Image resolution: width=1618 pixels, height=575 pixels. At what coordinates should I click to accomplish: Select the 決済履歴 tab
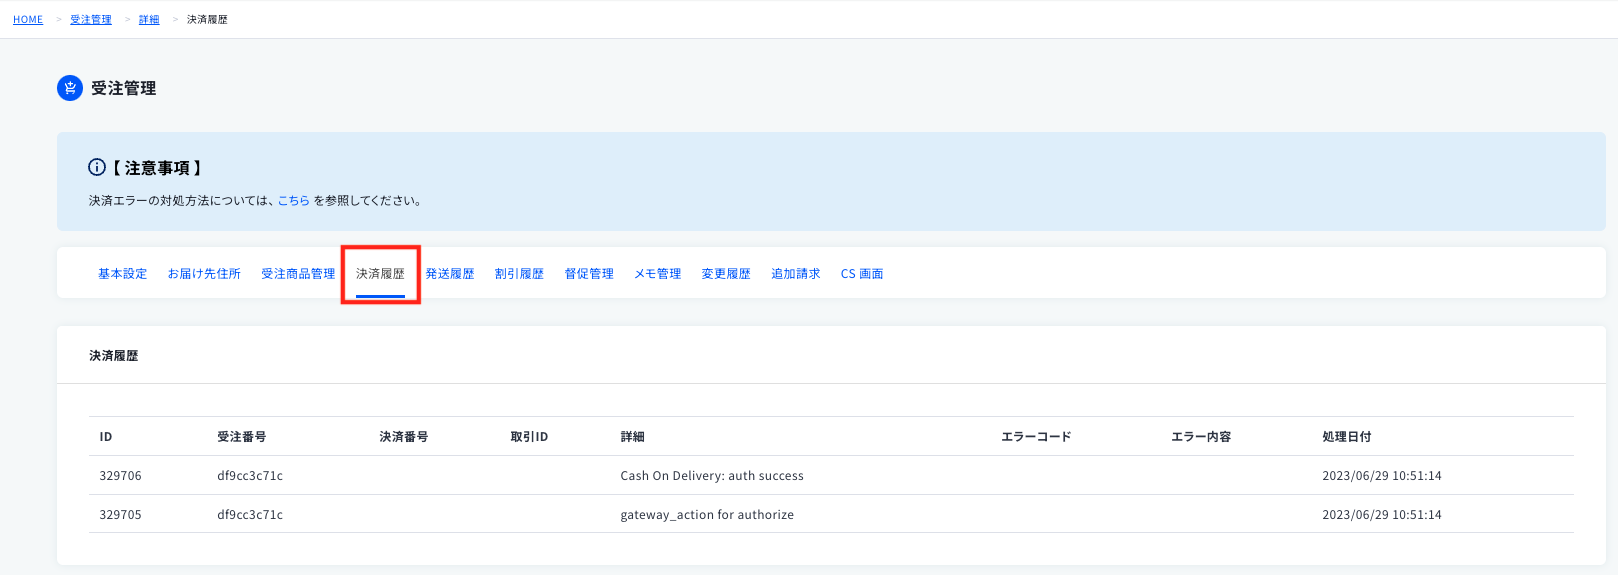[380, 274]
